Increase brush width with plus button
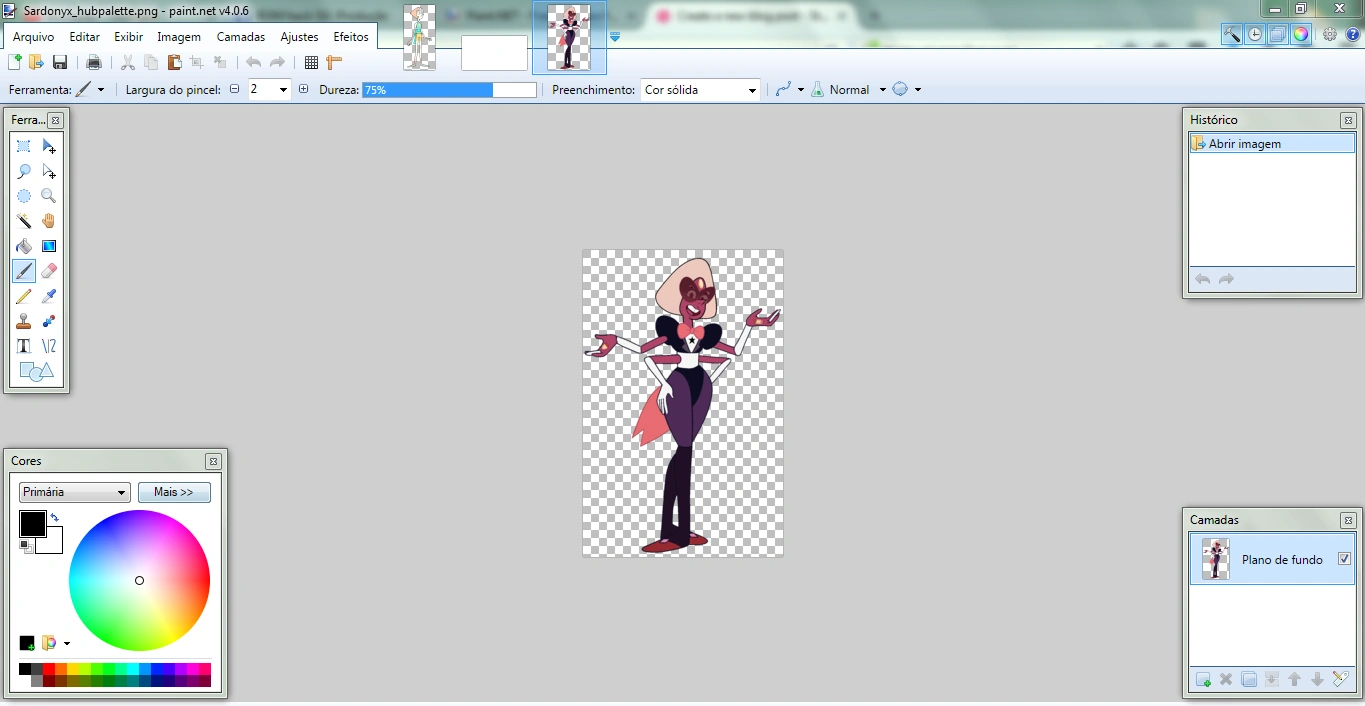The width and height of the screenshot is (1365, 706). (304, 89)
